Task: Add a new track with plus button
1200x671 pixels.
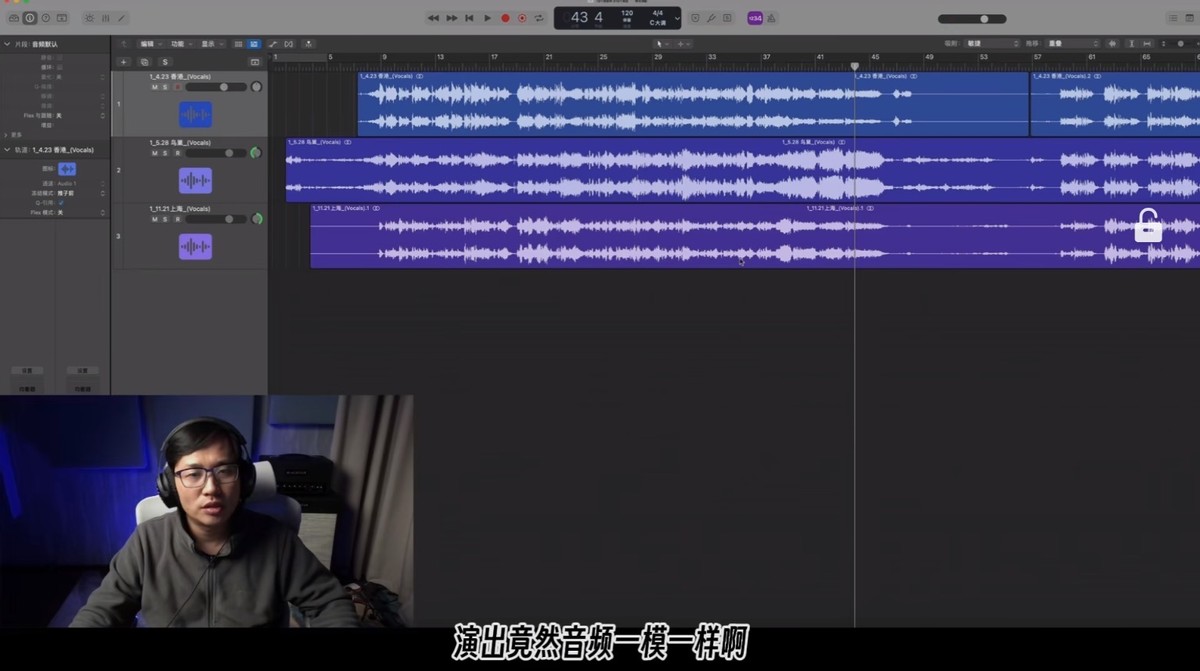Action: [124, 62]
